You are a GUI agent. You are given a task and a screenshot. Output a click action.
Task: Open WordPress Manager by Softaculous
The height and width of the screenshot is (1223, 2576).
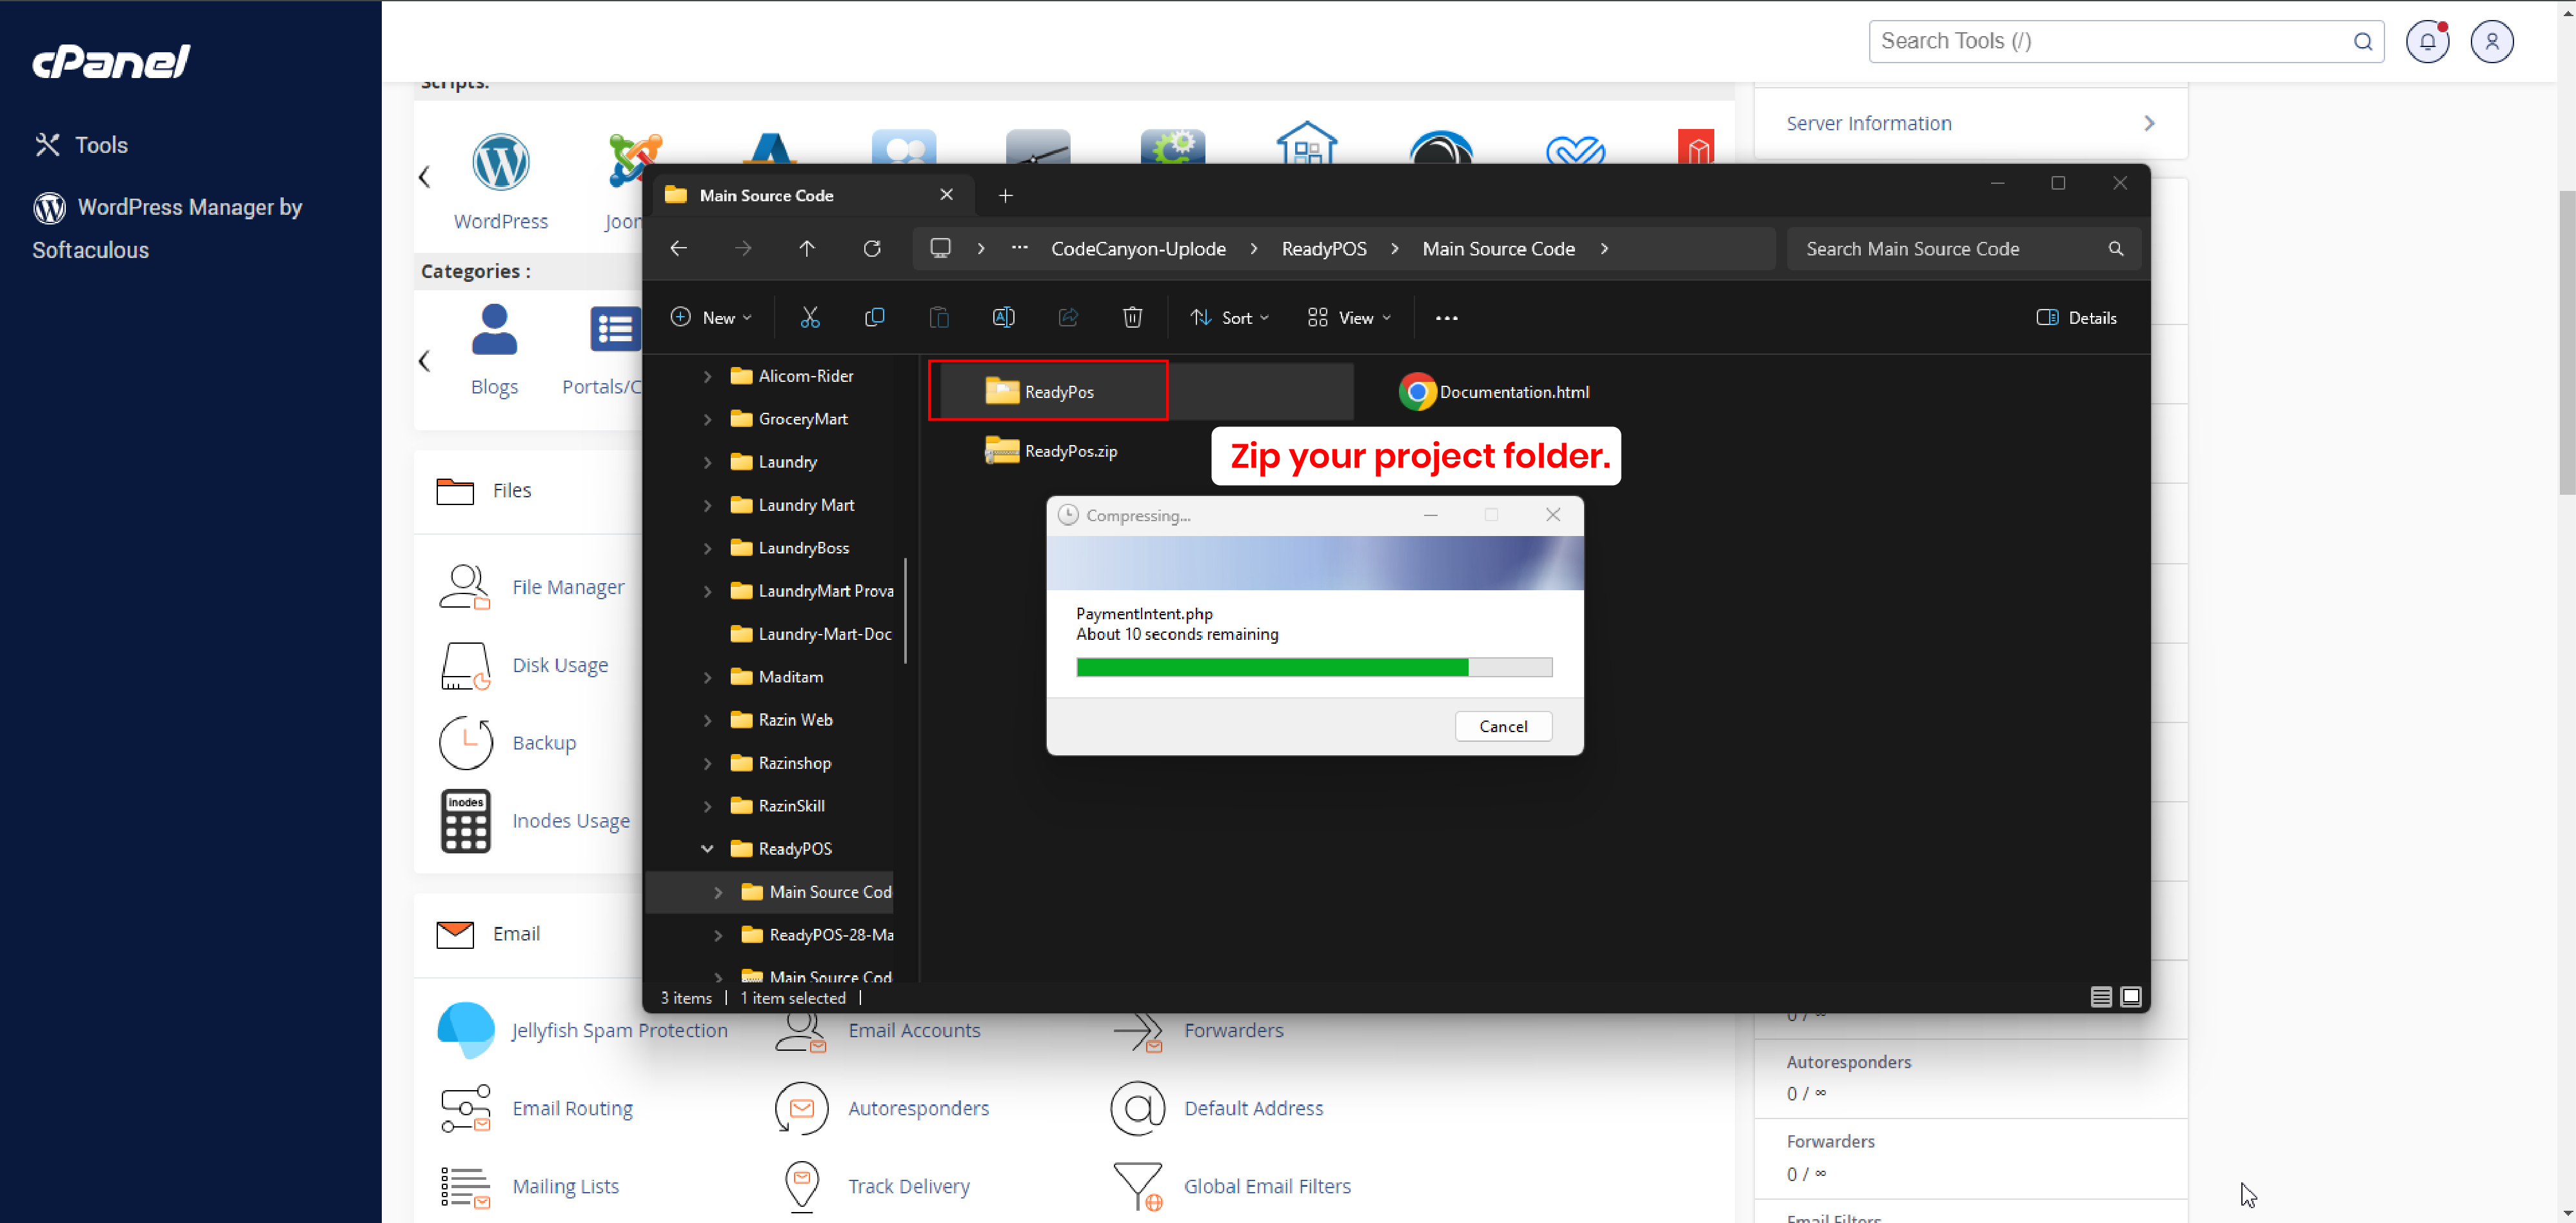coord(167,228)
